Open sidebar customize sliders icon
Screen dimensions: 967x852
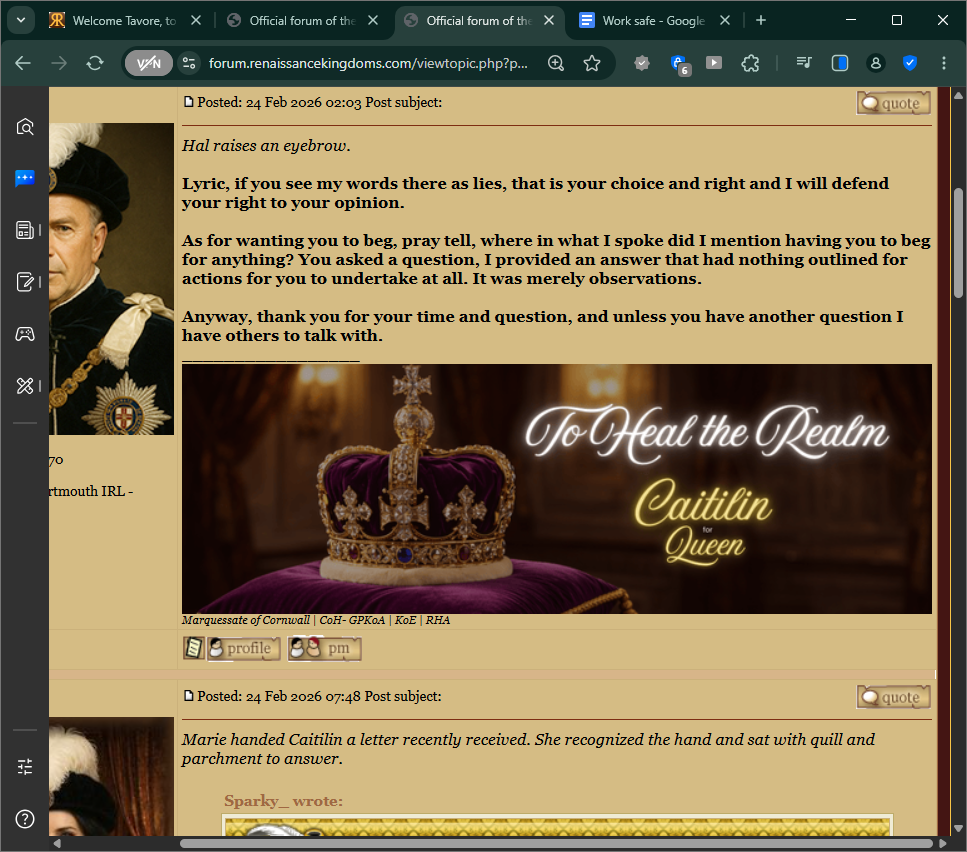point(25,767)
